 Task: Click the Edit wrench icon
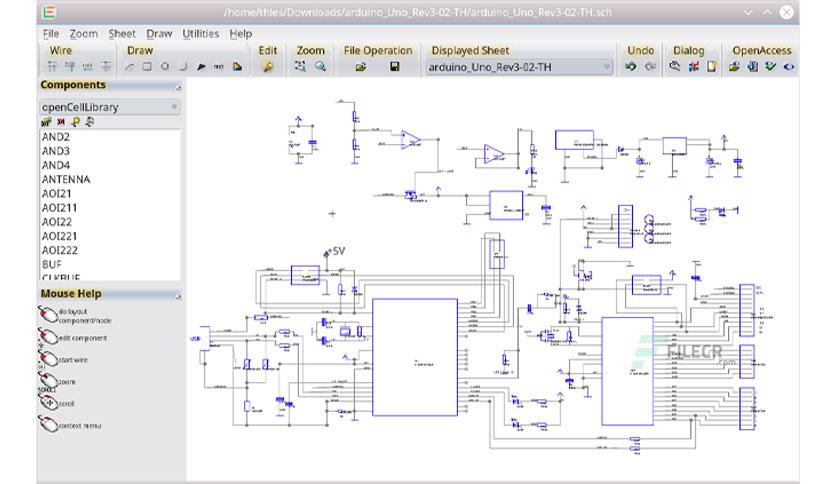[268, 67]
